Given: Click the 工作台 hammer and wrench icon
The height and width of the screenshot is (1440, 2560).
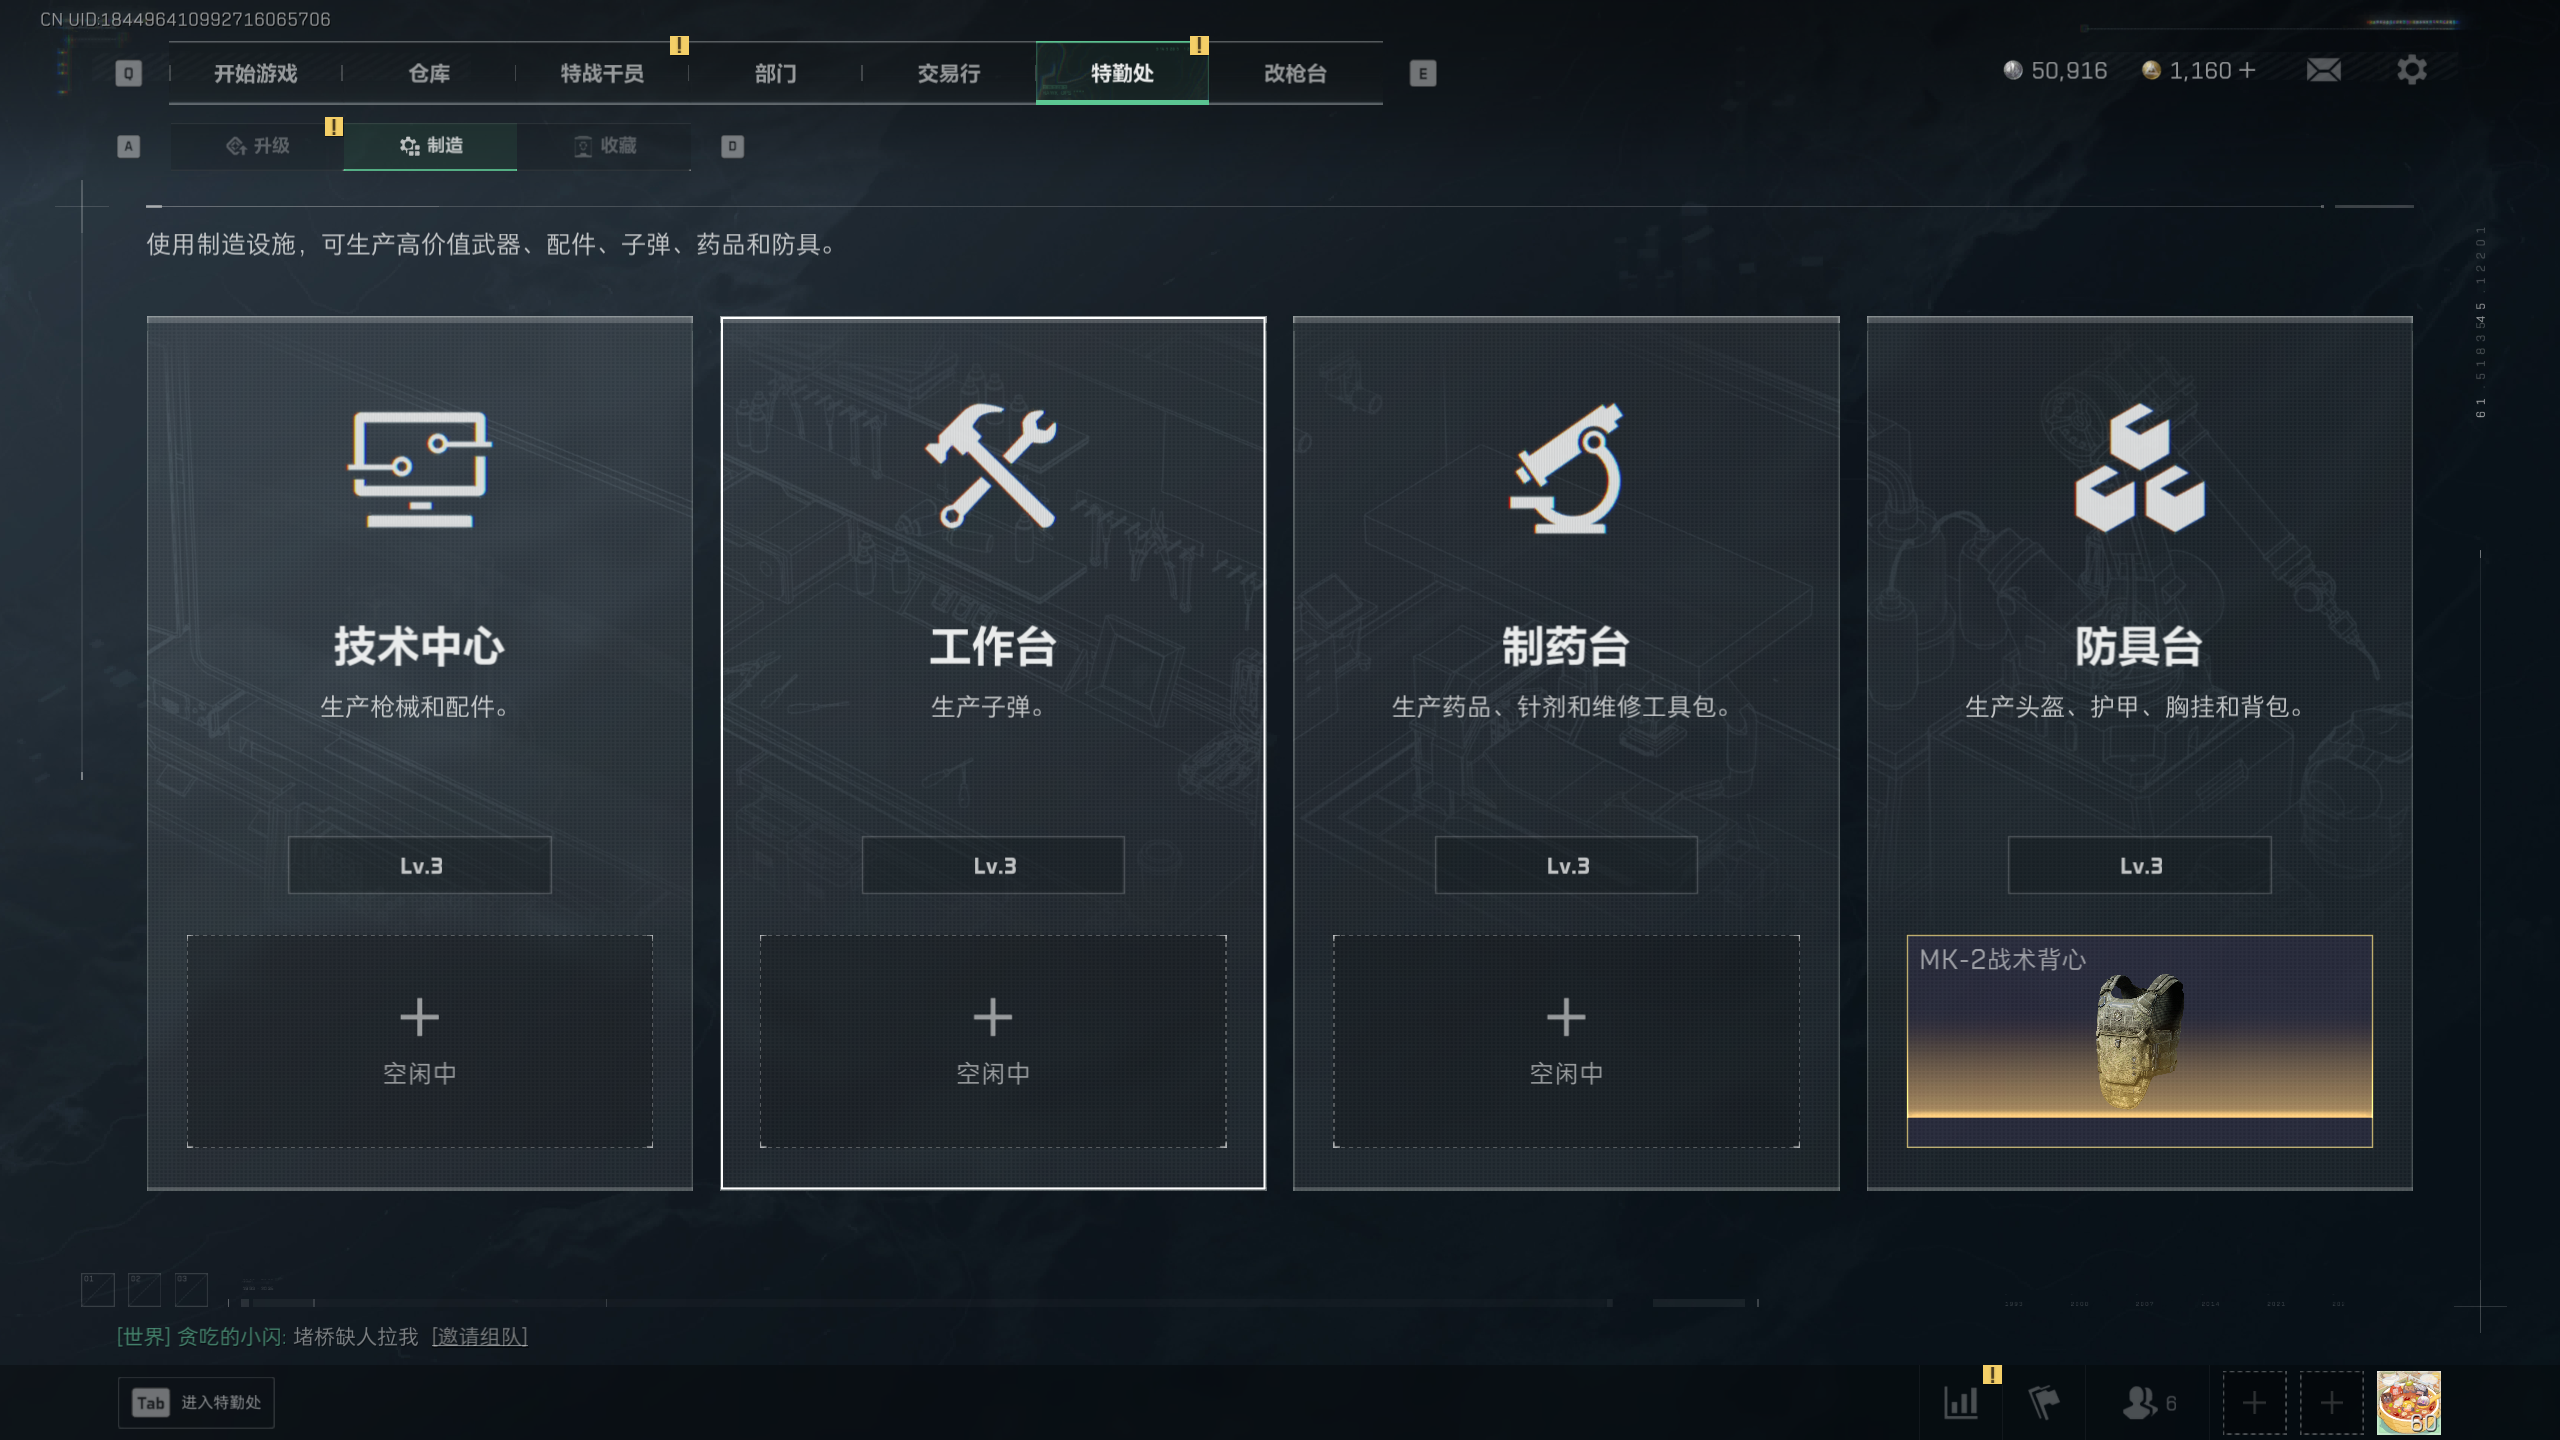Looking at the screenshot, I should (x=992, y=466).
